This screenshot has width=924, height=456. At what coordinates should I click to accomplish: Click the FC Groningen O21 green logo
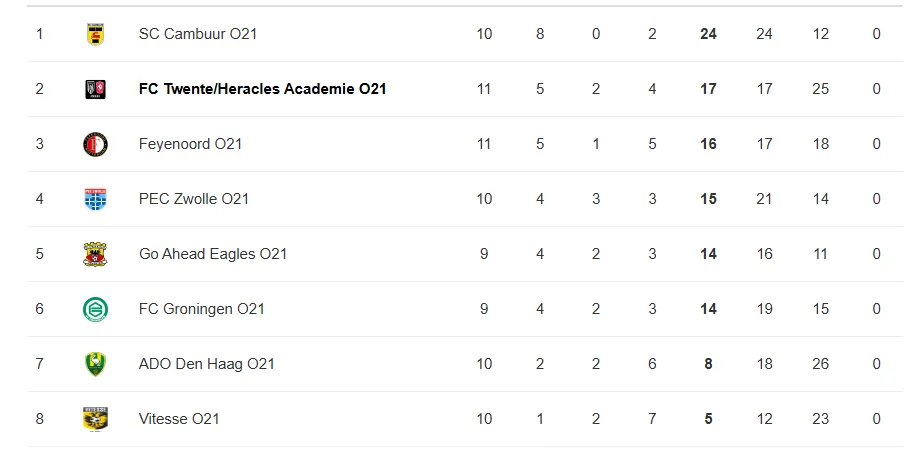tap(95, 309)
